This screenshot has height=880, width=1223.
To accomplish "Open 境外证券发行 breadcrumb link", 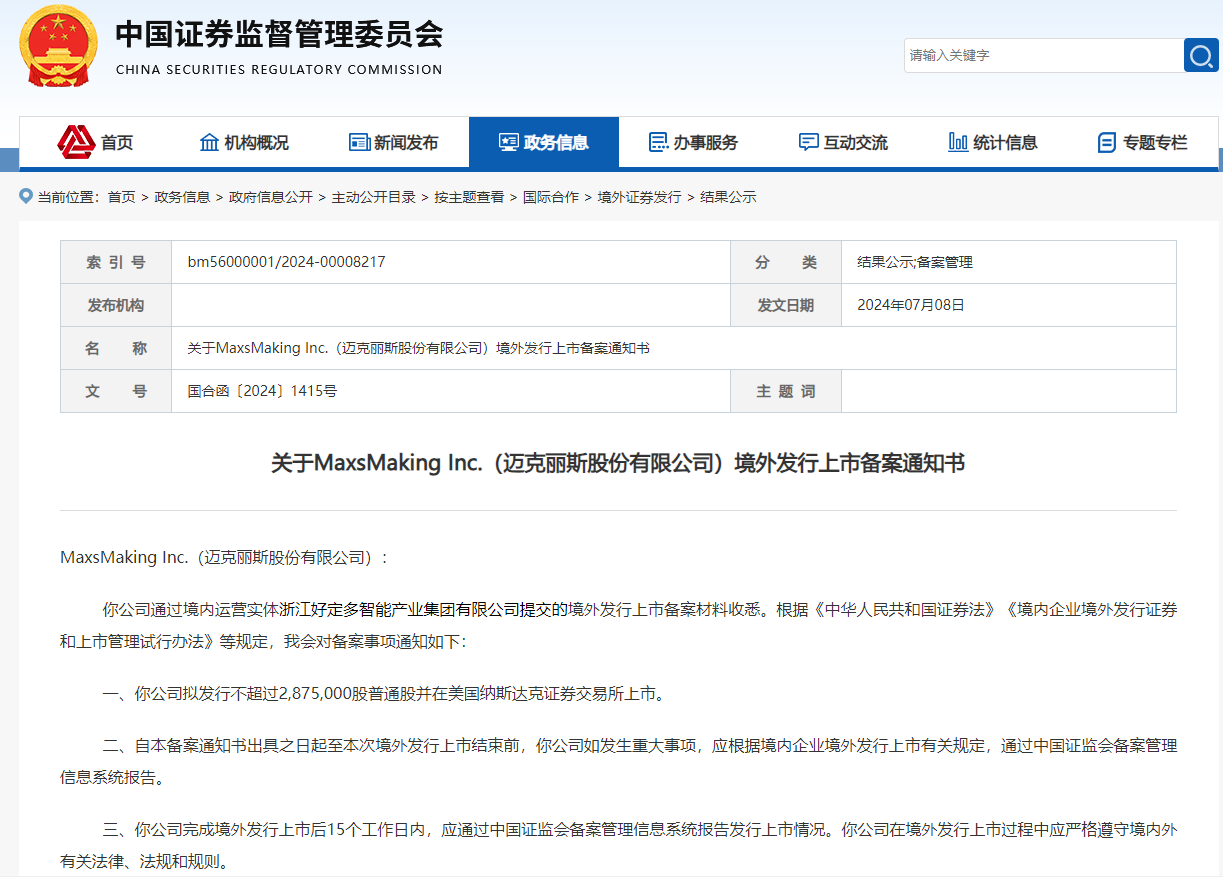I will (640, 197).
